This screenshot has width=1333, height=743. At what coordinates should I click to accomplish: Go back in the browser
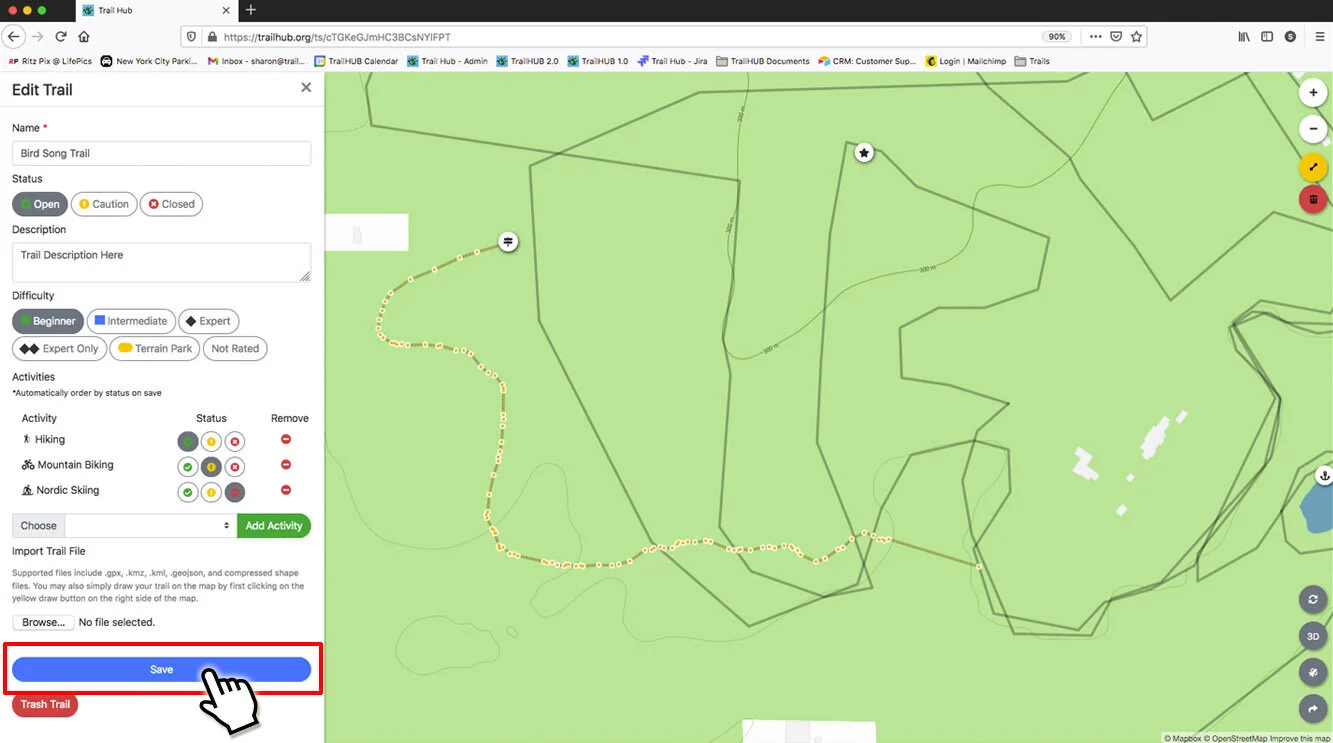click(13, 36)
